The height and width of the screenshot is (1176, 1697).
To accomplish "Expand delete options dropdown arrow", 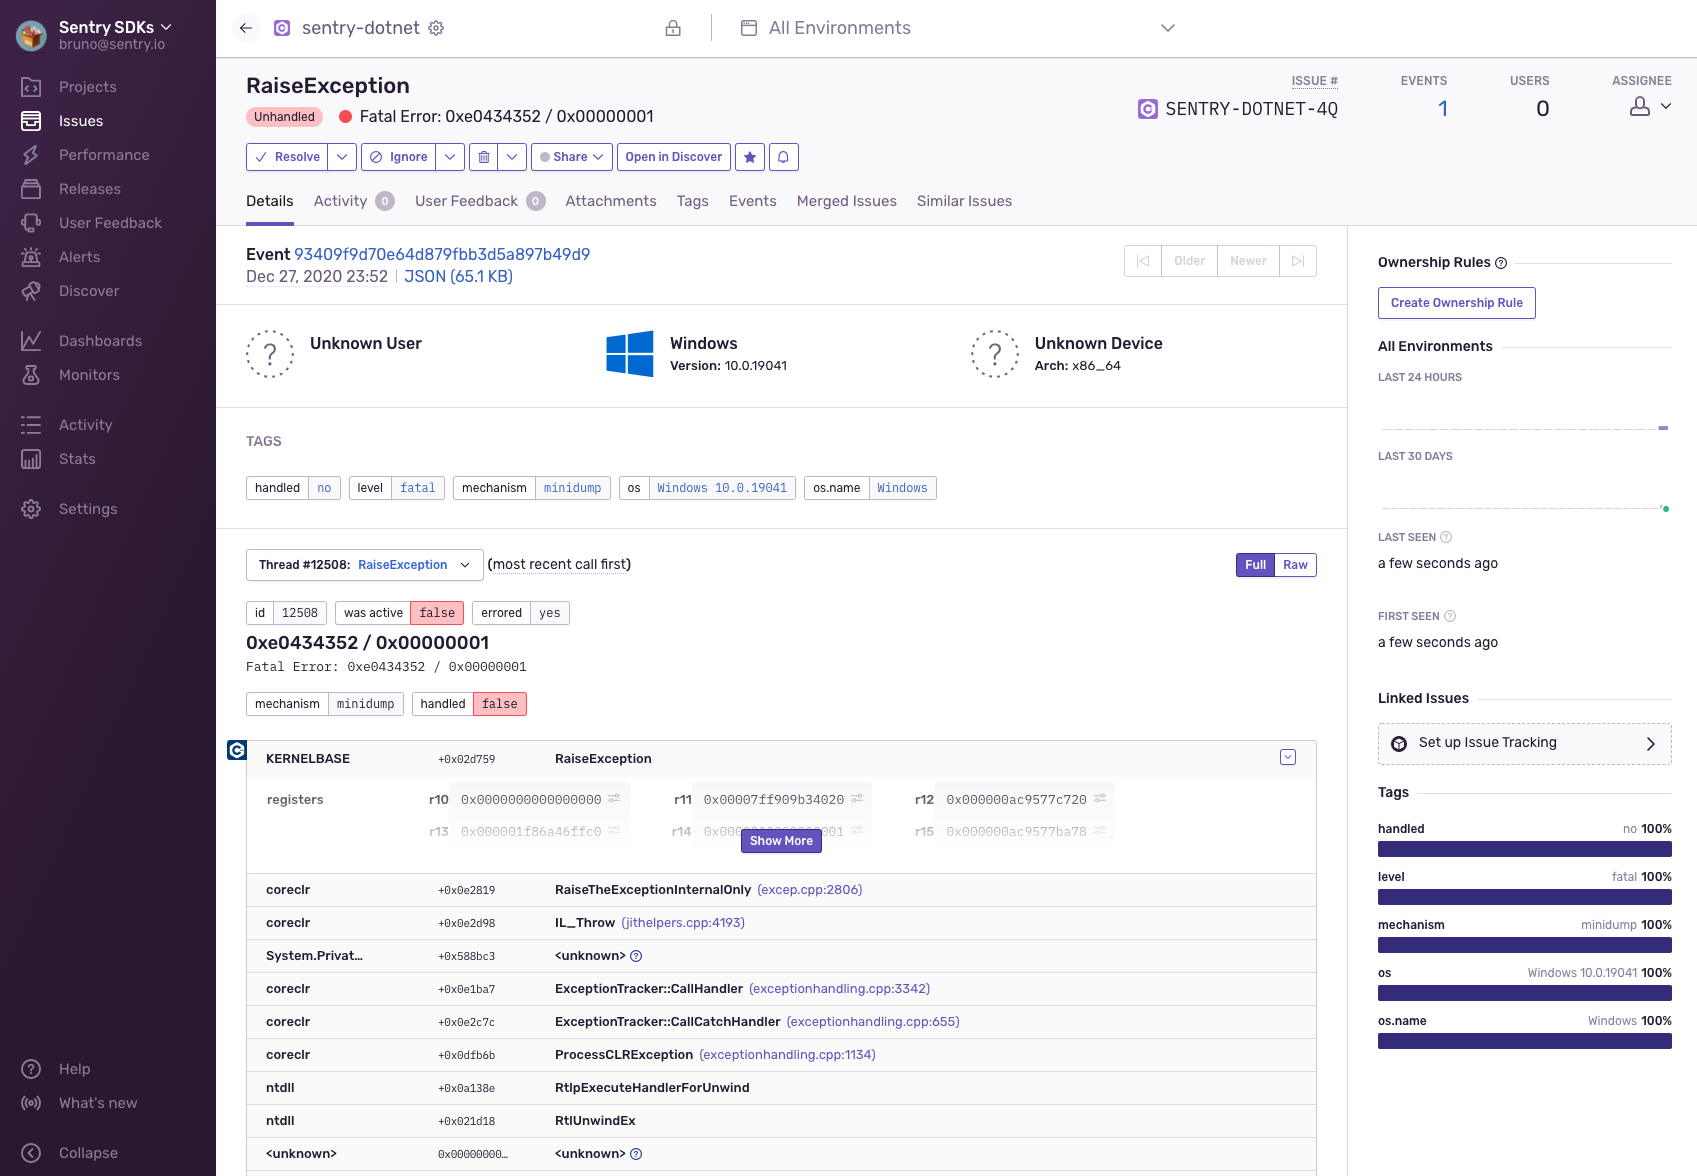I will (x=512, y=157).
